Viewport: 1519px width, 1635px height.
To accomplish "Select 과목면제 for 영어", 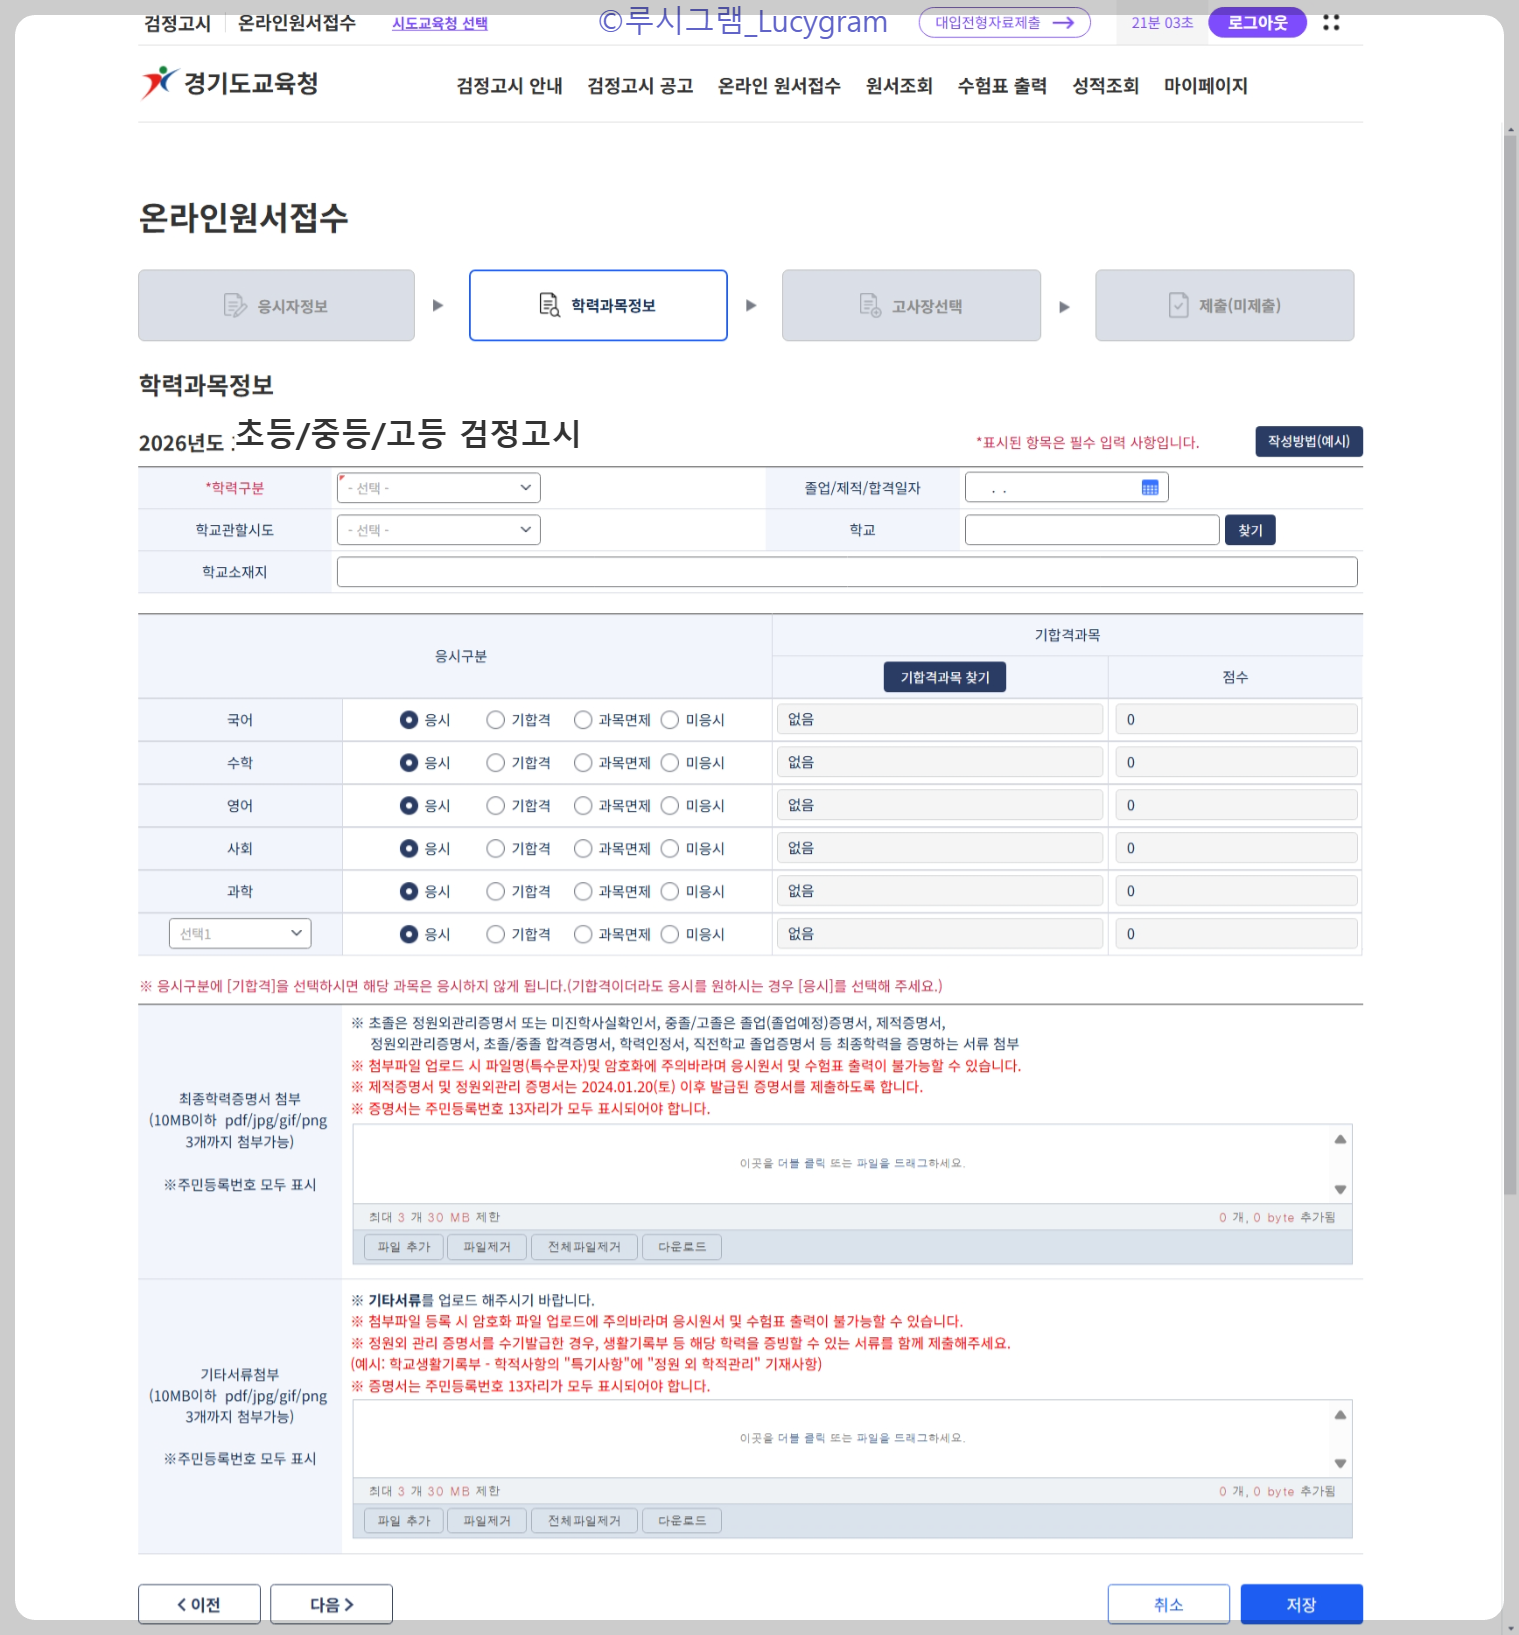I will pyautogui.click(x=583, y=806).
